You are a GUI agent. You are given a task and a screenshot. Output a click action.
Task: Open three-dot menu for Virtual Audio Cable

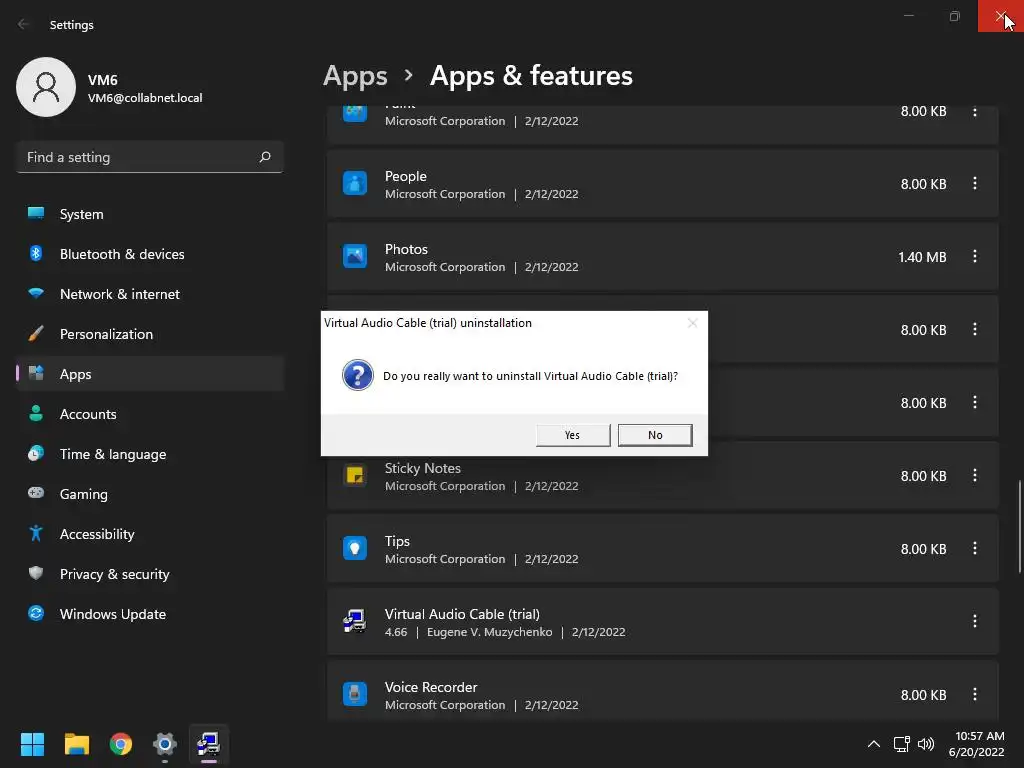click(974, 621)
